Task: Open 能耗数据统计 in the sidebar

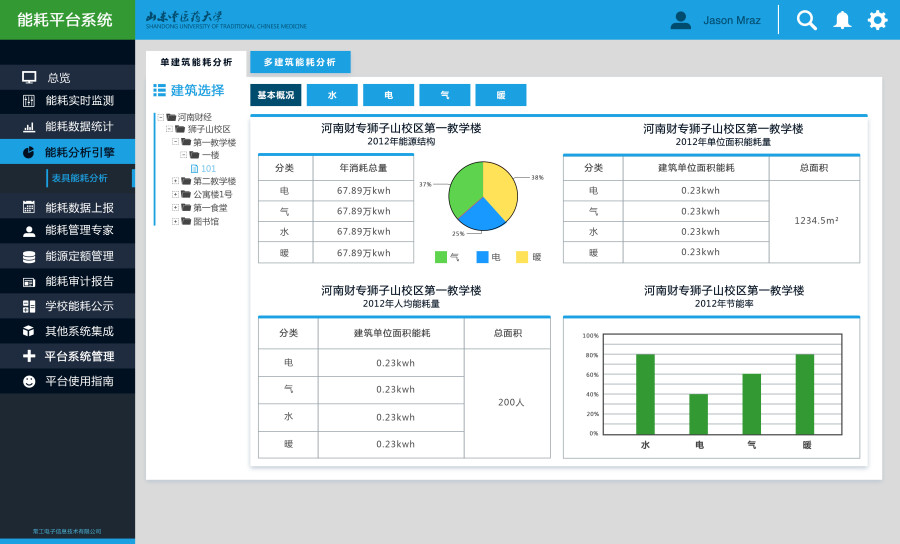Action: (67, 127)
